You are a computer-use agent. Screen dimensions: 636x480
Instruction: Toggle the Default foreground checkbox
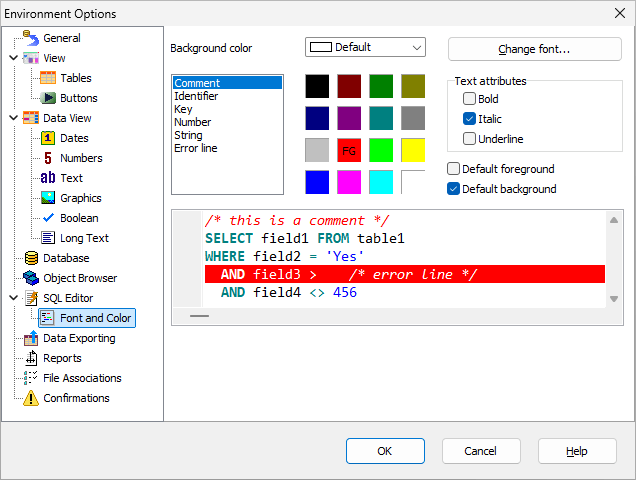454,169
